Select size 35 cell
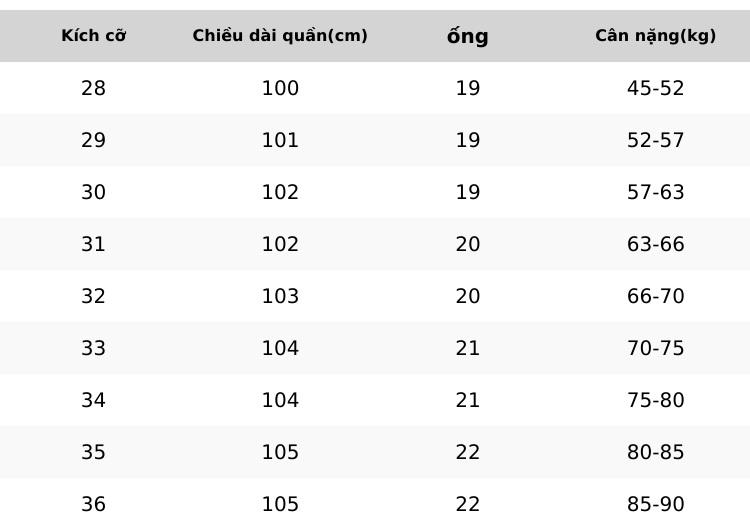 pyautogui.click(x=93, y=453)
